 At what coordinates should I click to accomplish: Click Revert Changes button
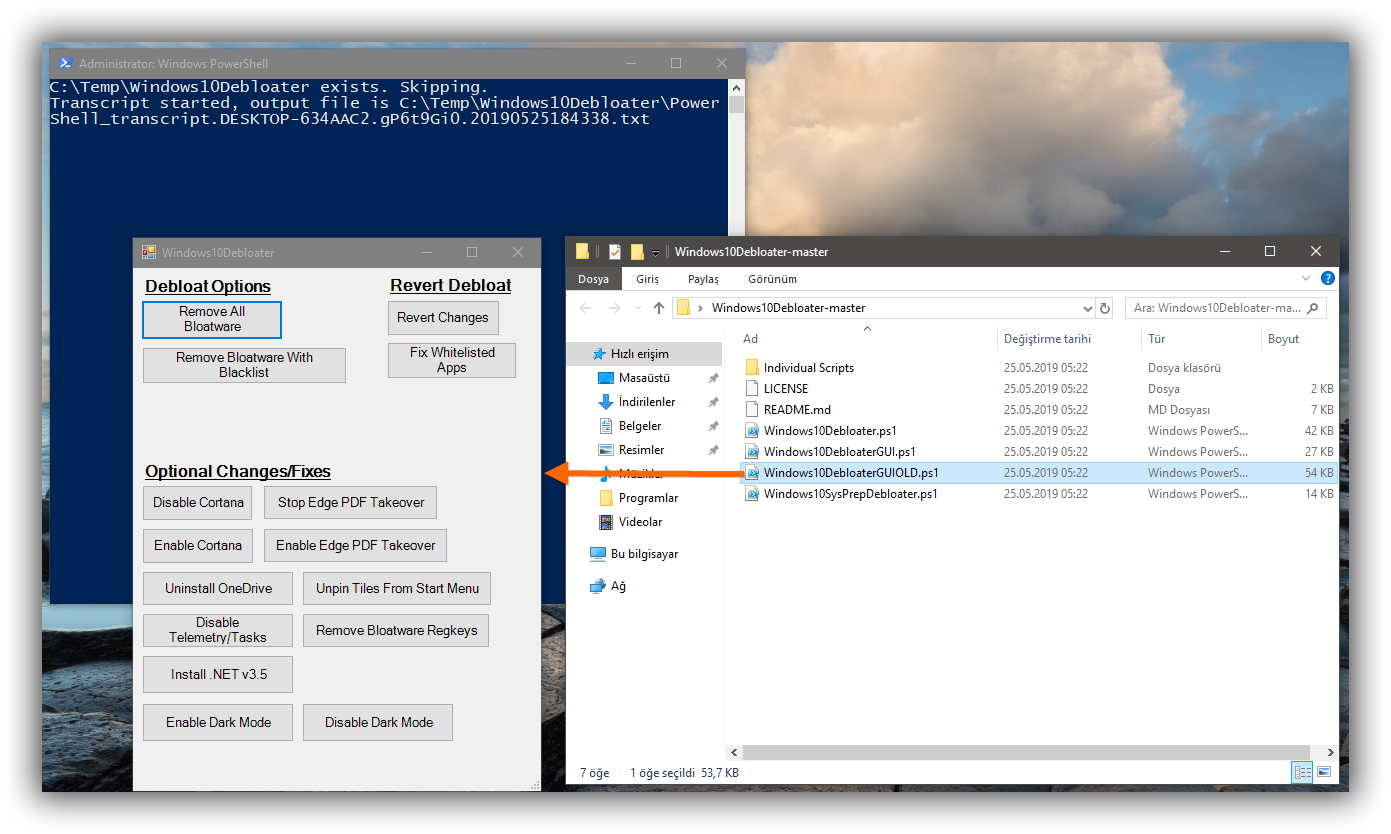pos(443,318)
